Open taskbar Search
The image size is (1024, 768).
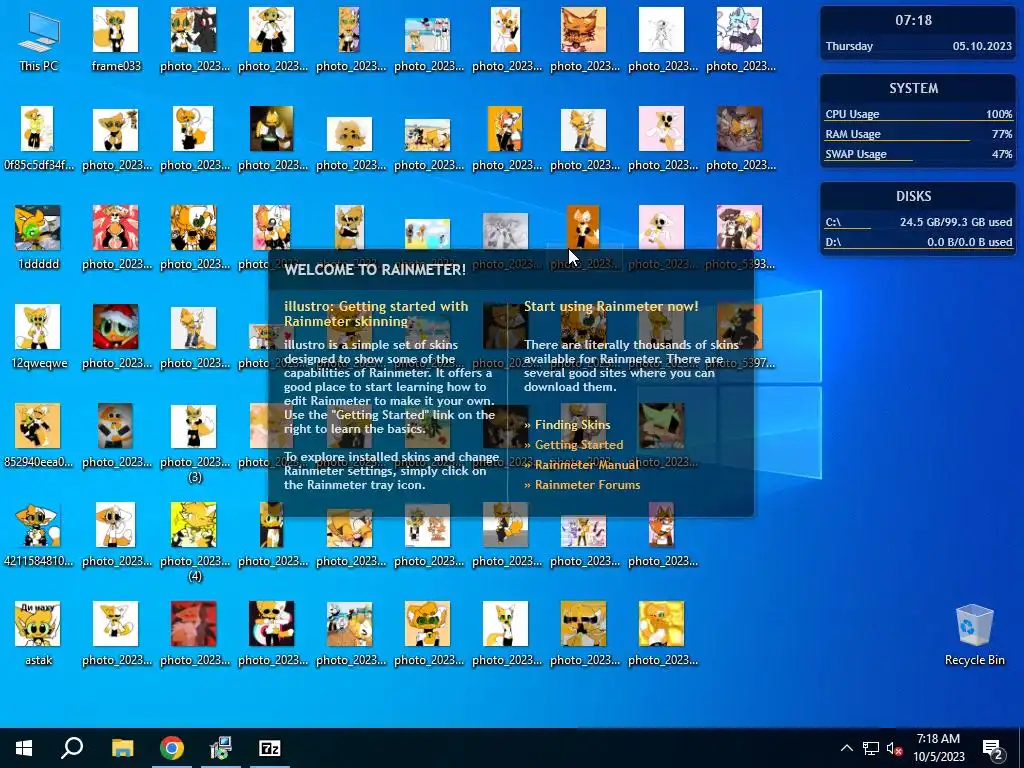[72, 748]
